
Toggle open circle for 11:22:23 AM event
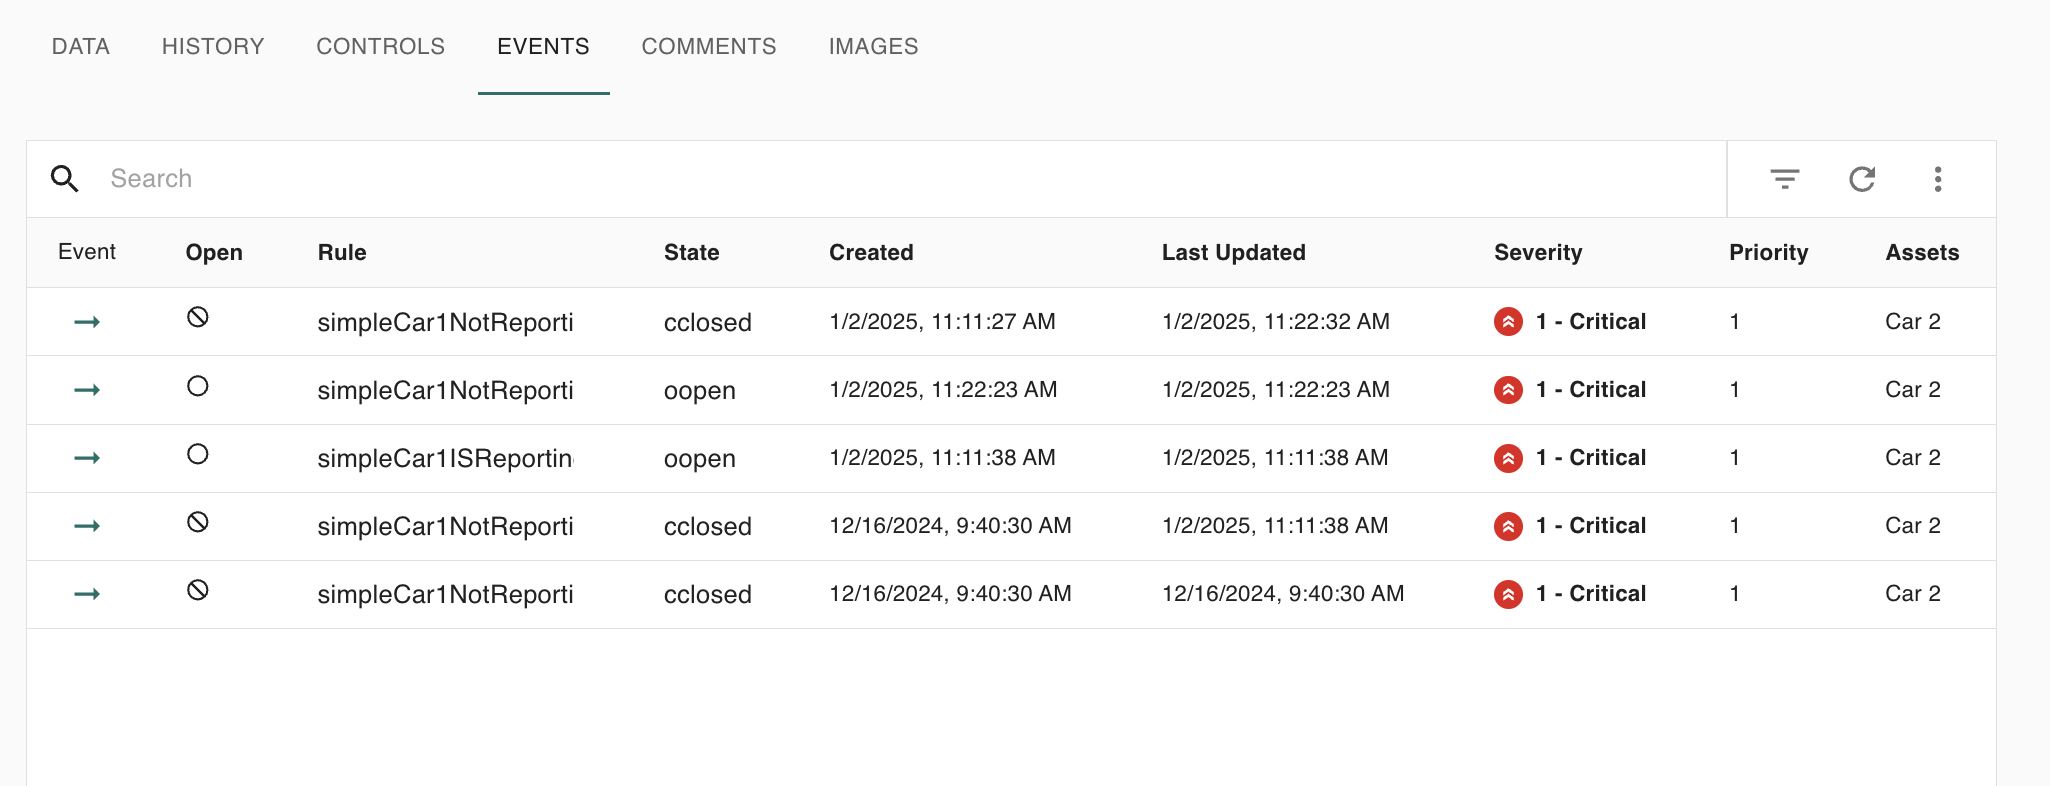click(x=198, y=386)
